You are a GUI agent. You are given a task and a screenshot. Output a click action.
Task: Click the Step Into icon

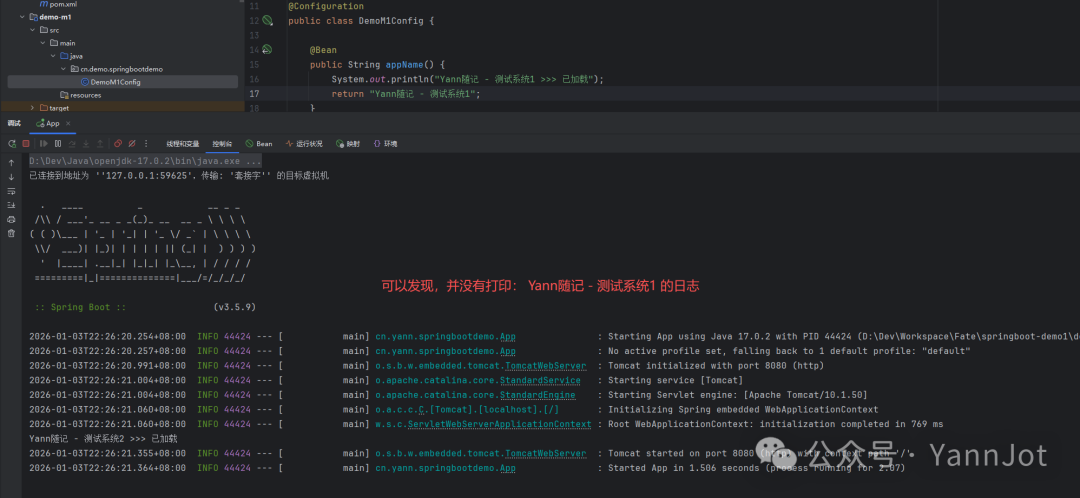click(x=86, y=143)
